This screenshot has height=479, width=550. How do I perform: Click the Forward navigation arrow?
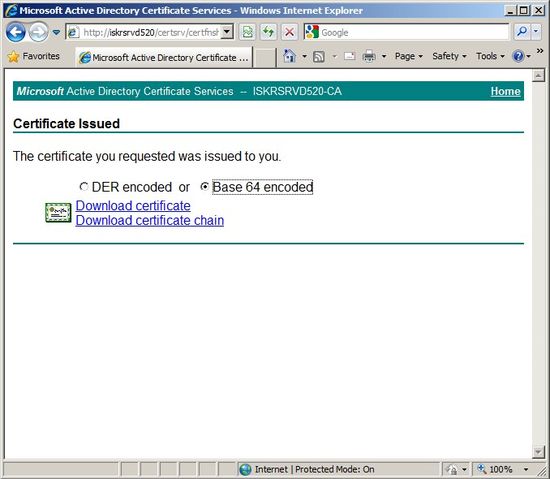[x=38, y=32]
